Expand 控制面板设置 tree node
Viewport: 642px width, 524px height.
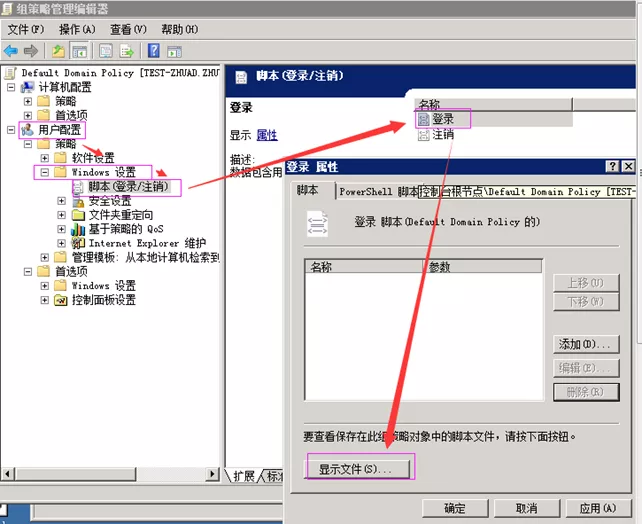tap(45, 300)
